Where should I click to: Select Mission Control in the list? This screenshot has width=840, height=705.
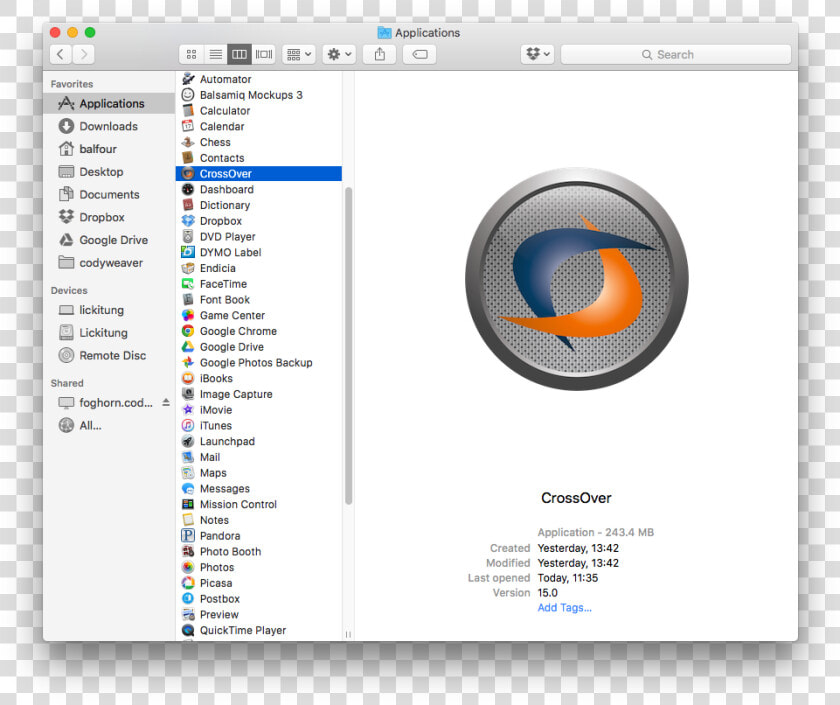click(259, 504)
